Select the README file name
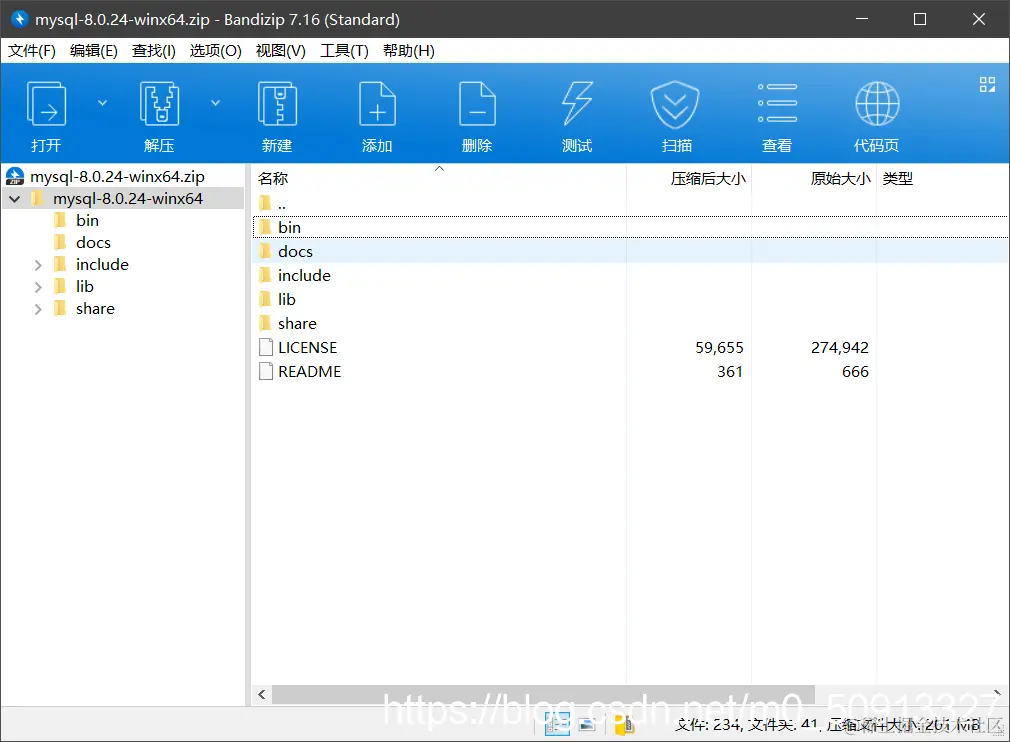 (309, 372)
